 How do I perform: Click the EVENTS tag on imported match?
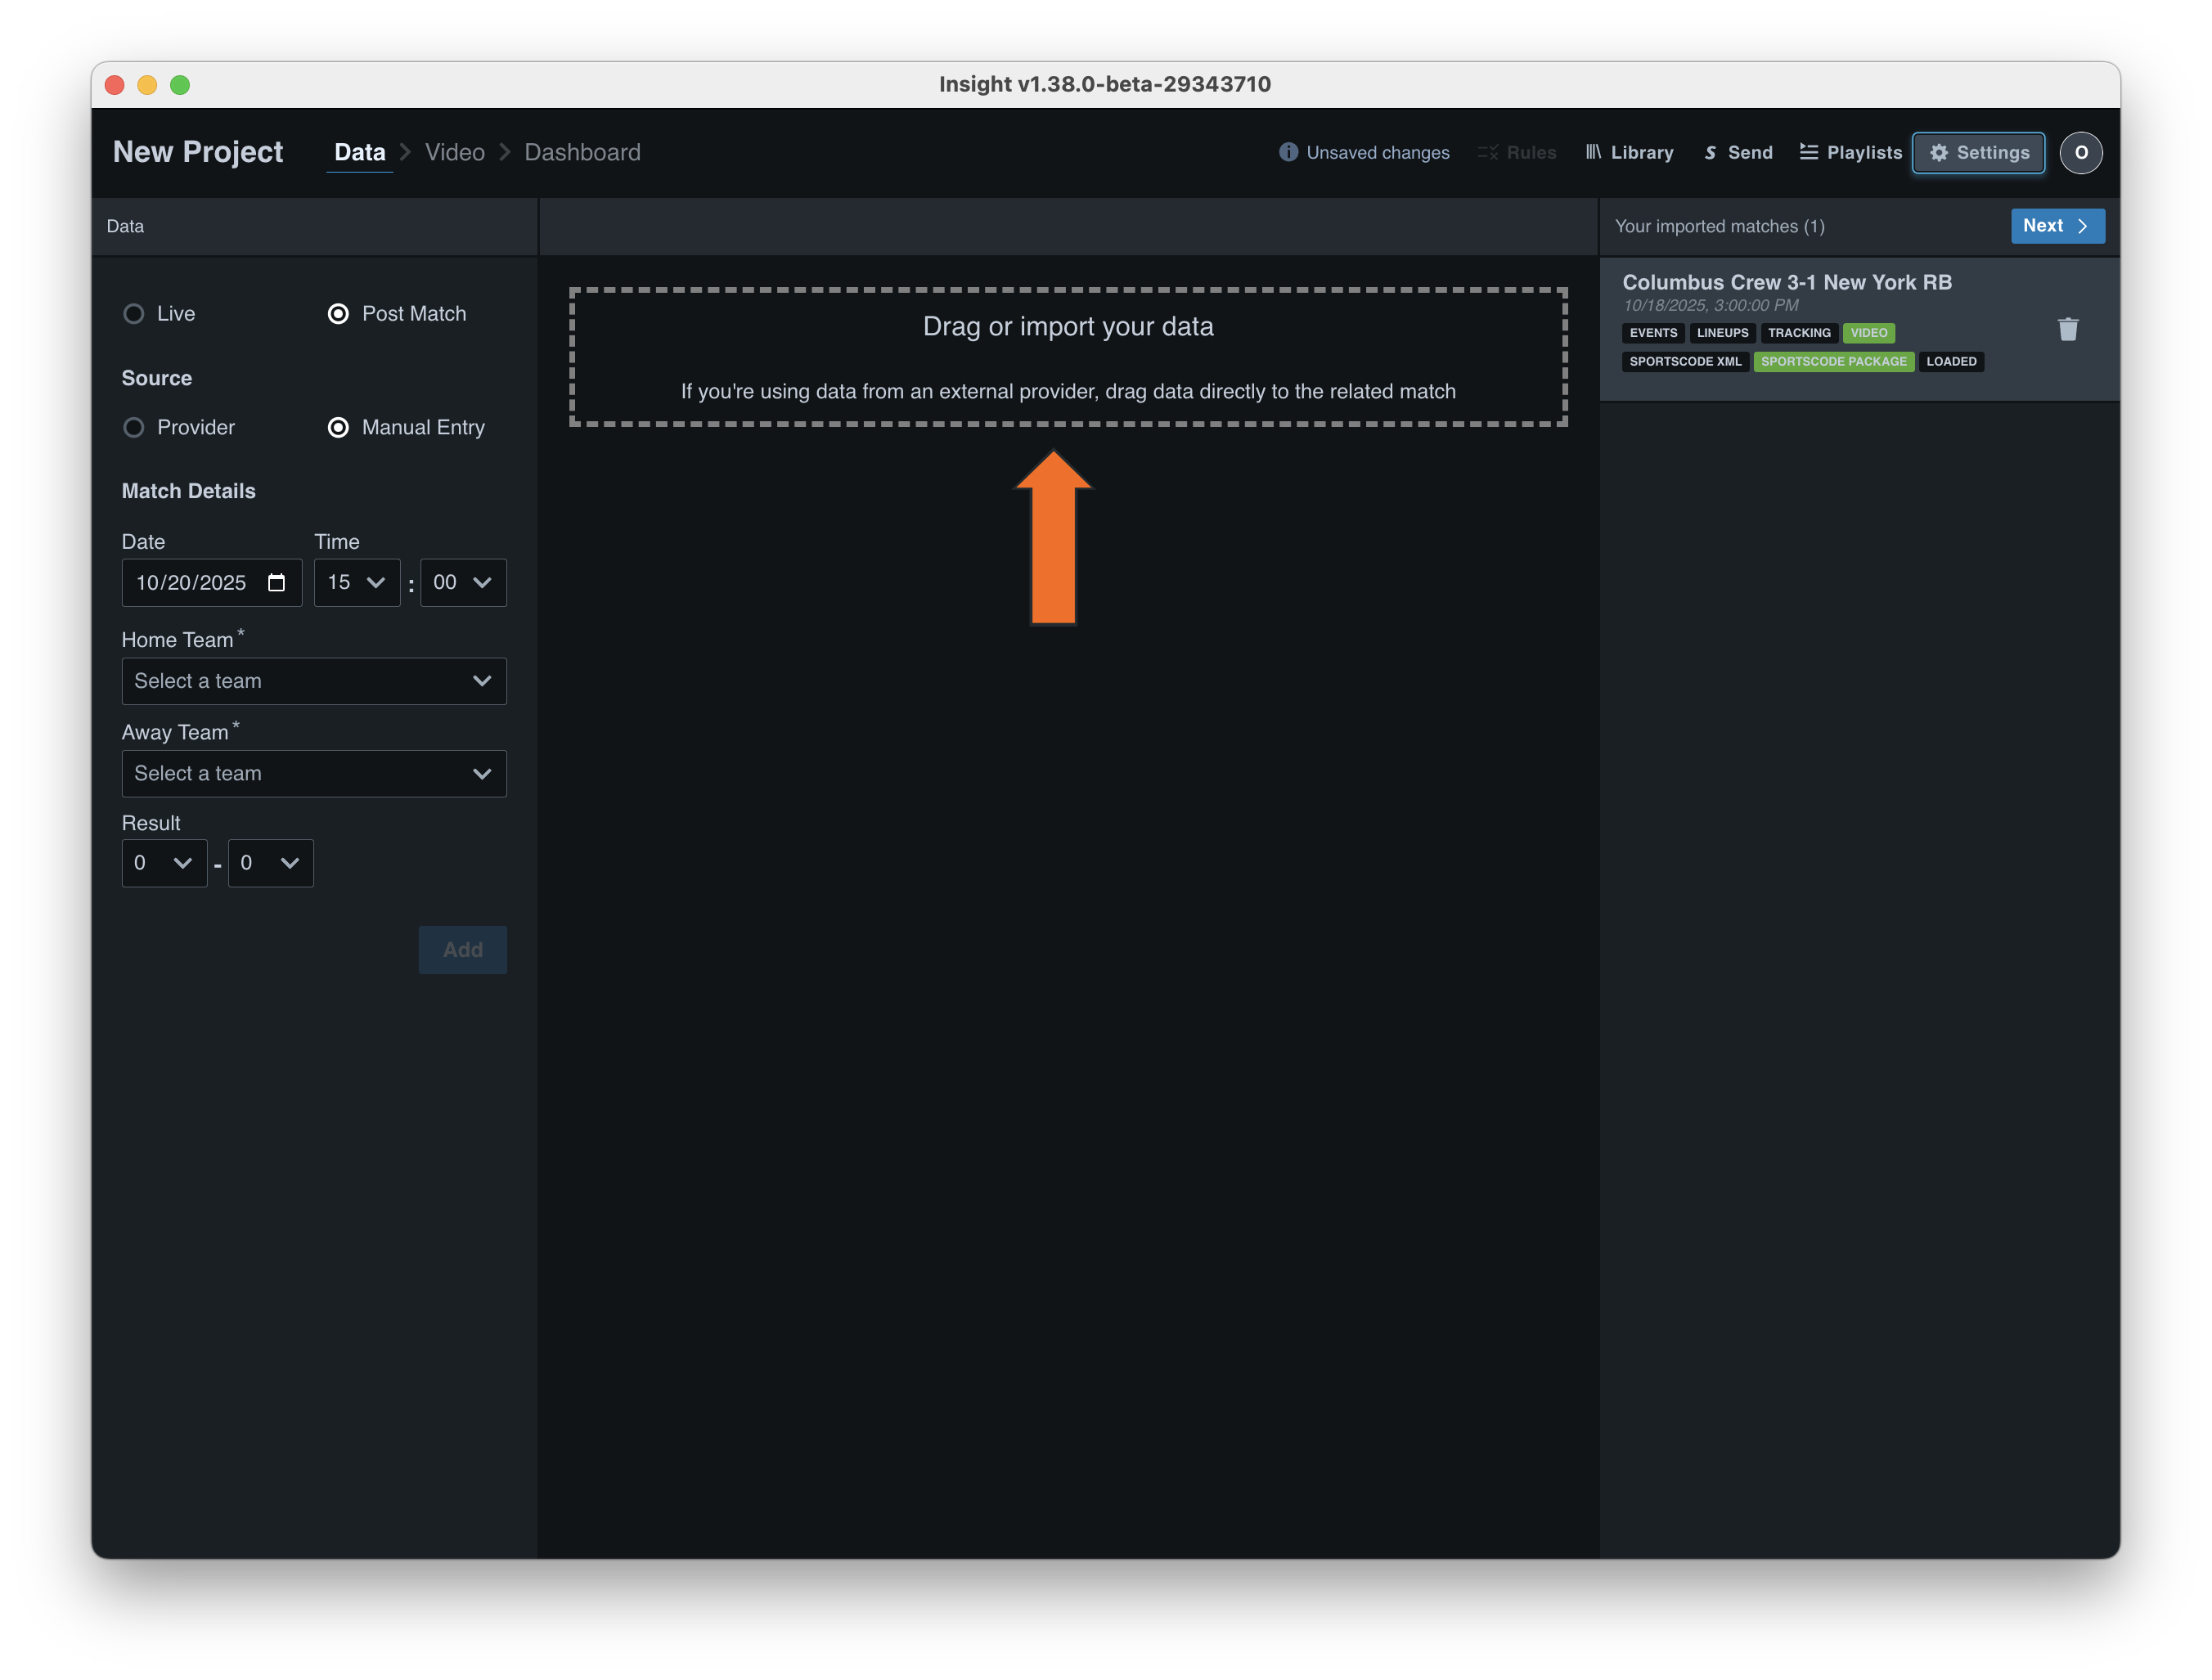[1653, 333]
